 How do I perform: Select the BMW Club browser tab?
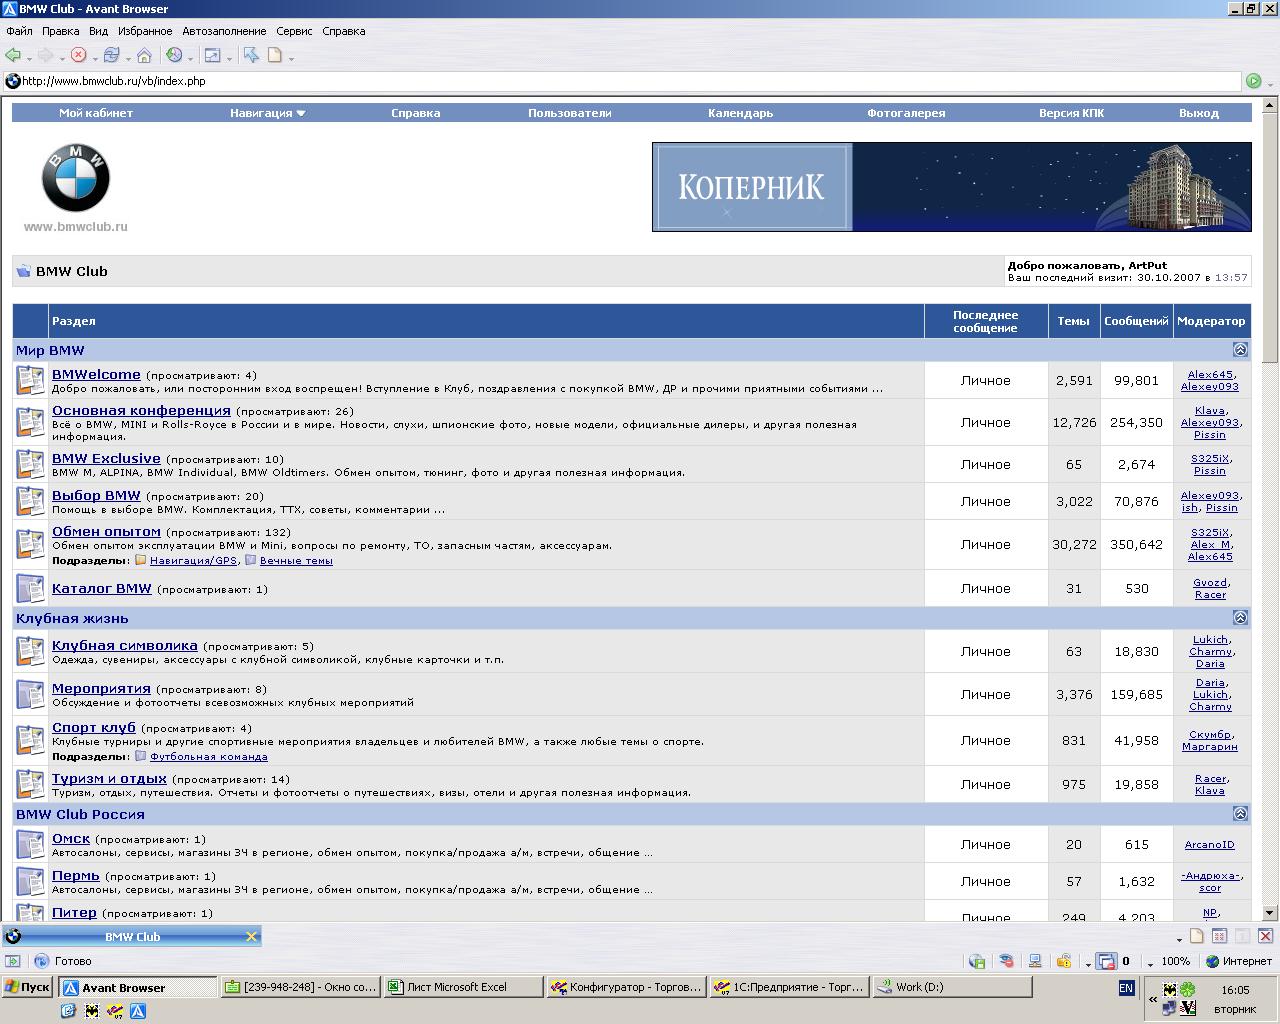pyautogui.click(x=132, y=937)
